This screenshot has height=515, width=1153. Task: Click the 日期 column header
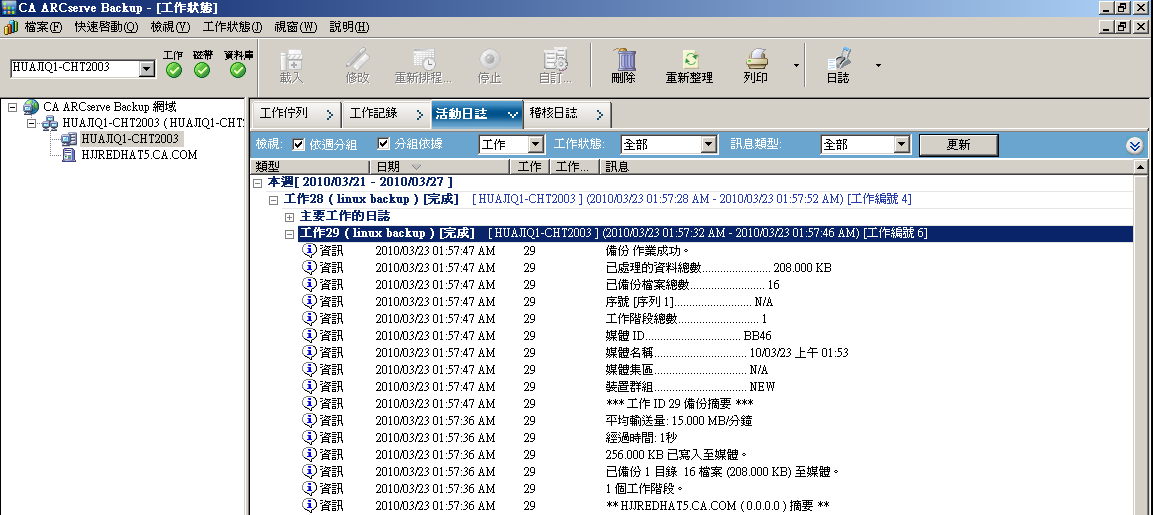pos(388,167)
